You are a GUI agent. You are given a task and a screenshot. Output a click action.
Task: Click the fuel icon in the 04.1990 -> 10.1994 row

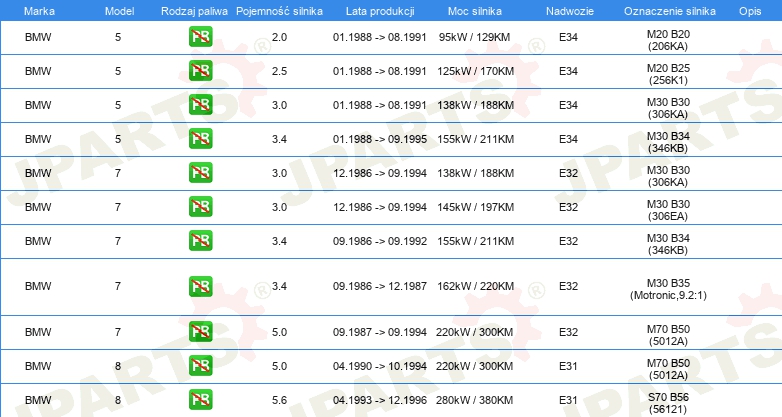pos(200,366)
